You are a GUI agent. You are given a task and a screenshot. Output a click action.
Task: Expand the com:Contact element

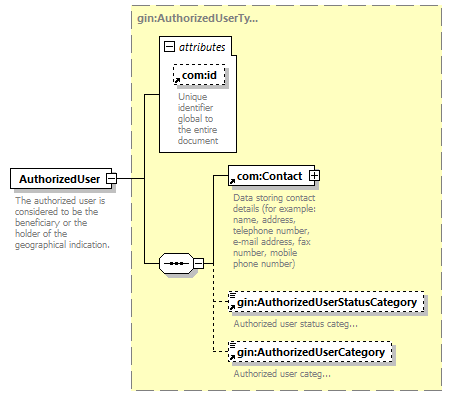[x=314, y=176]
